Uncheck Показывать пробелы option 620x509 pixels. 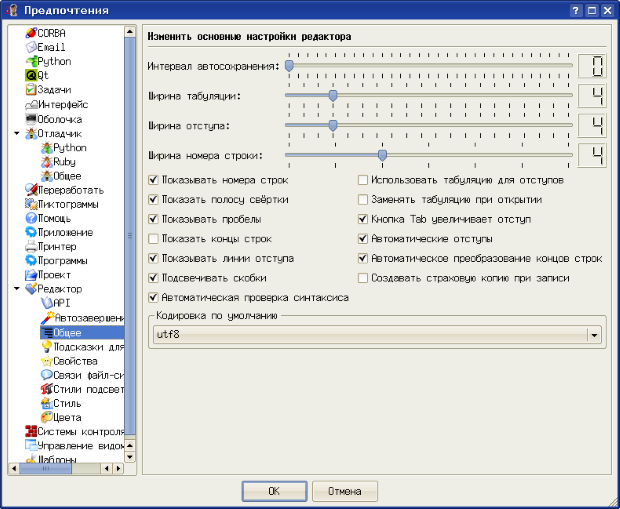click(153, 219)
